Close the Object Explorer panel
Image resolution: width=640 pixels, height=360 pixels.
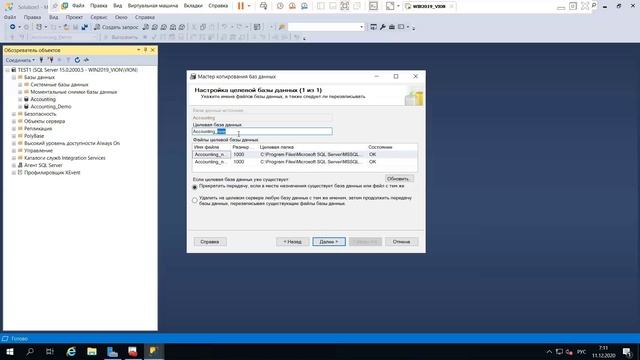tap(153, 50)
